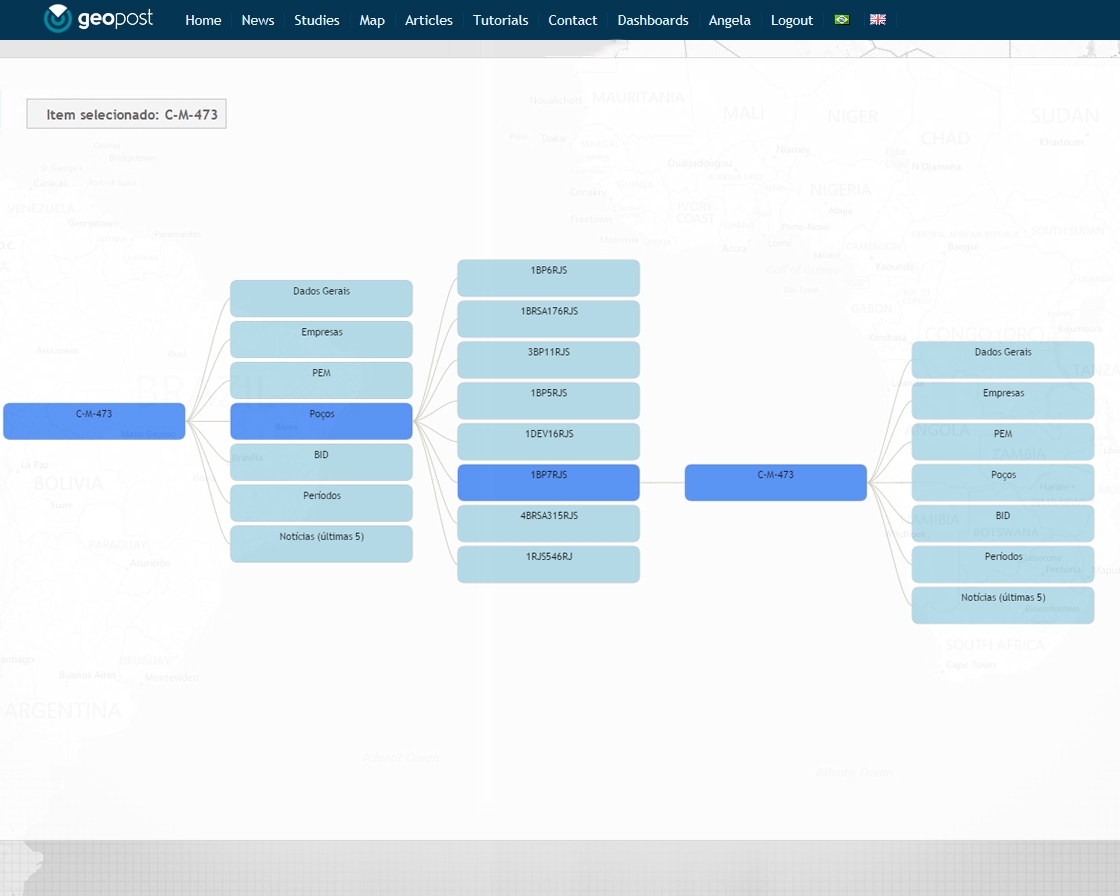Expand Períodos in the rightmost column
The height and width of the screenshot is (896, 1120).
pyautogui.click(x=1003, y=564)
